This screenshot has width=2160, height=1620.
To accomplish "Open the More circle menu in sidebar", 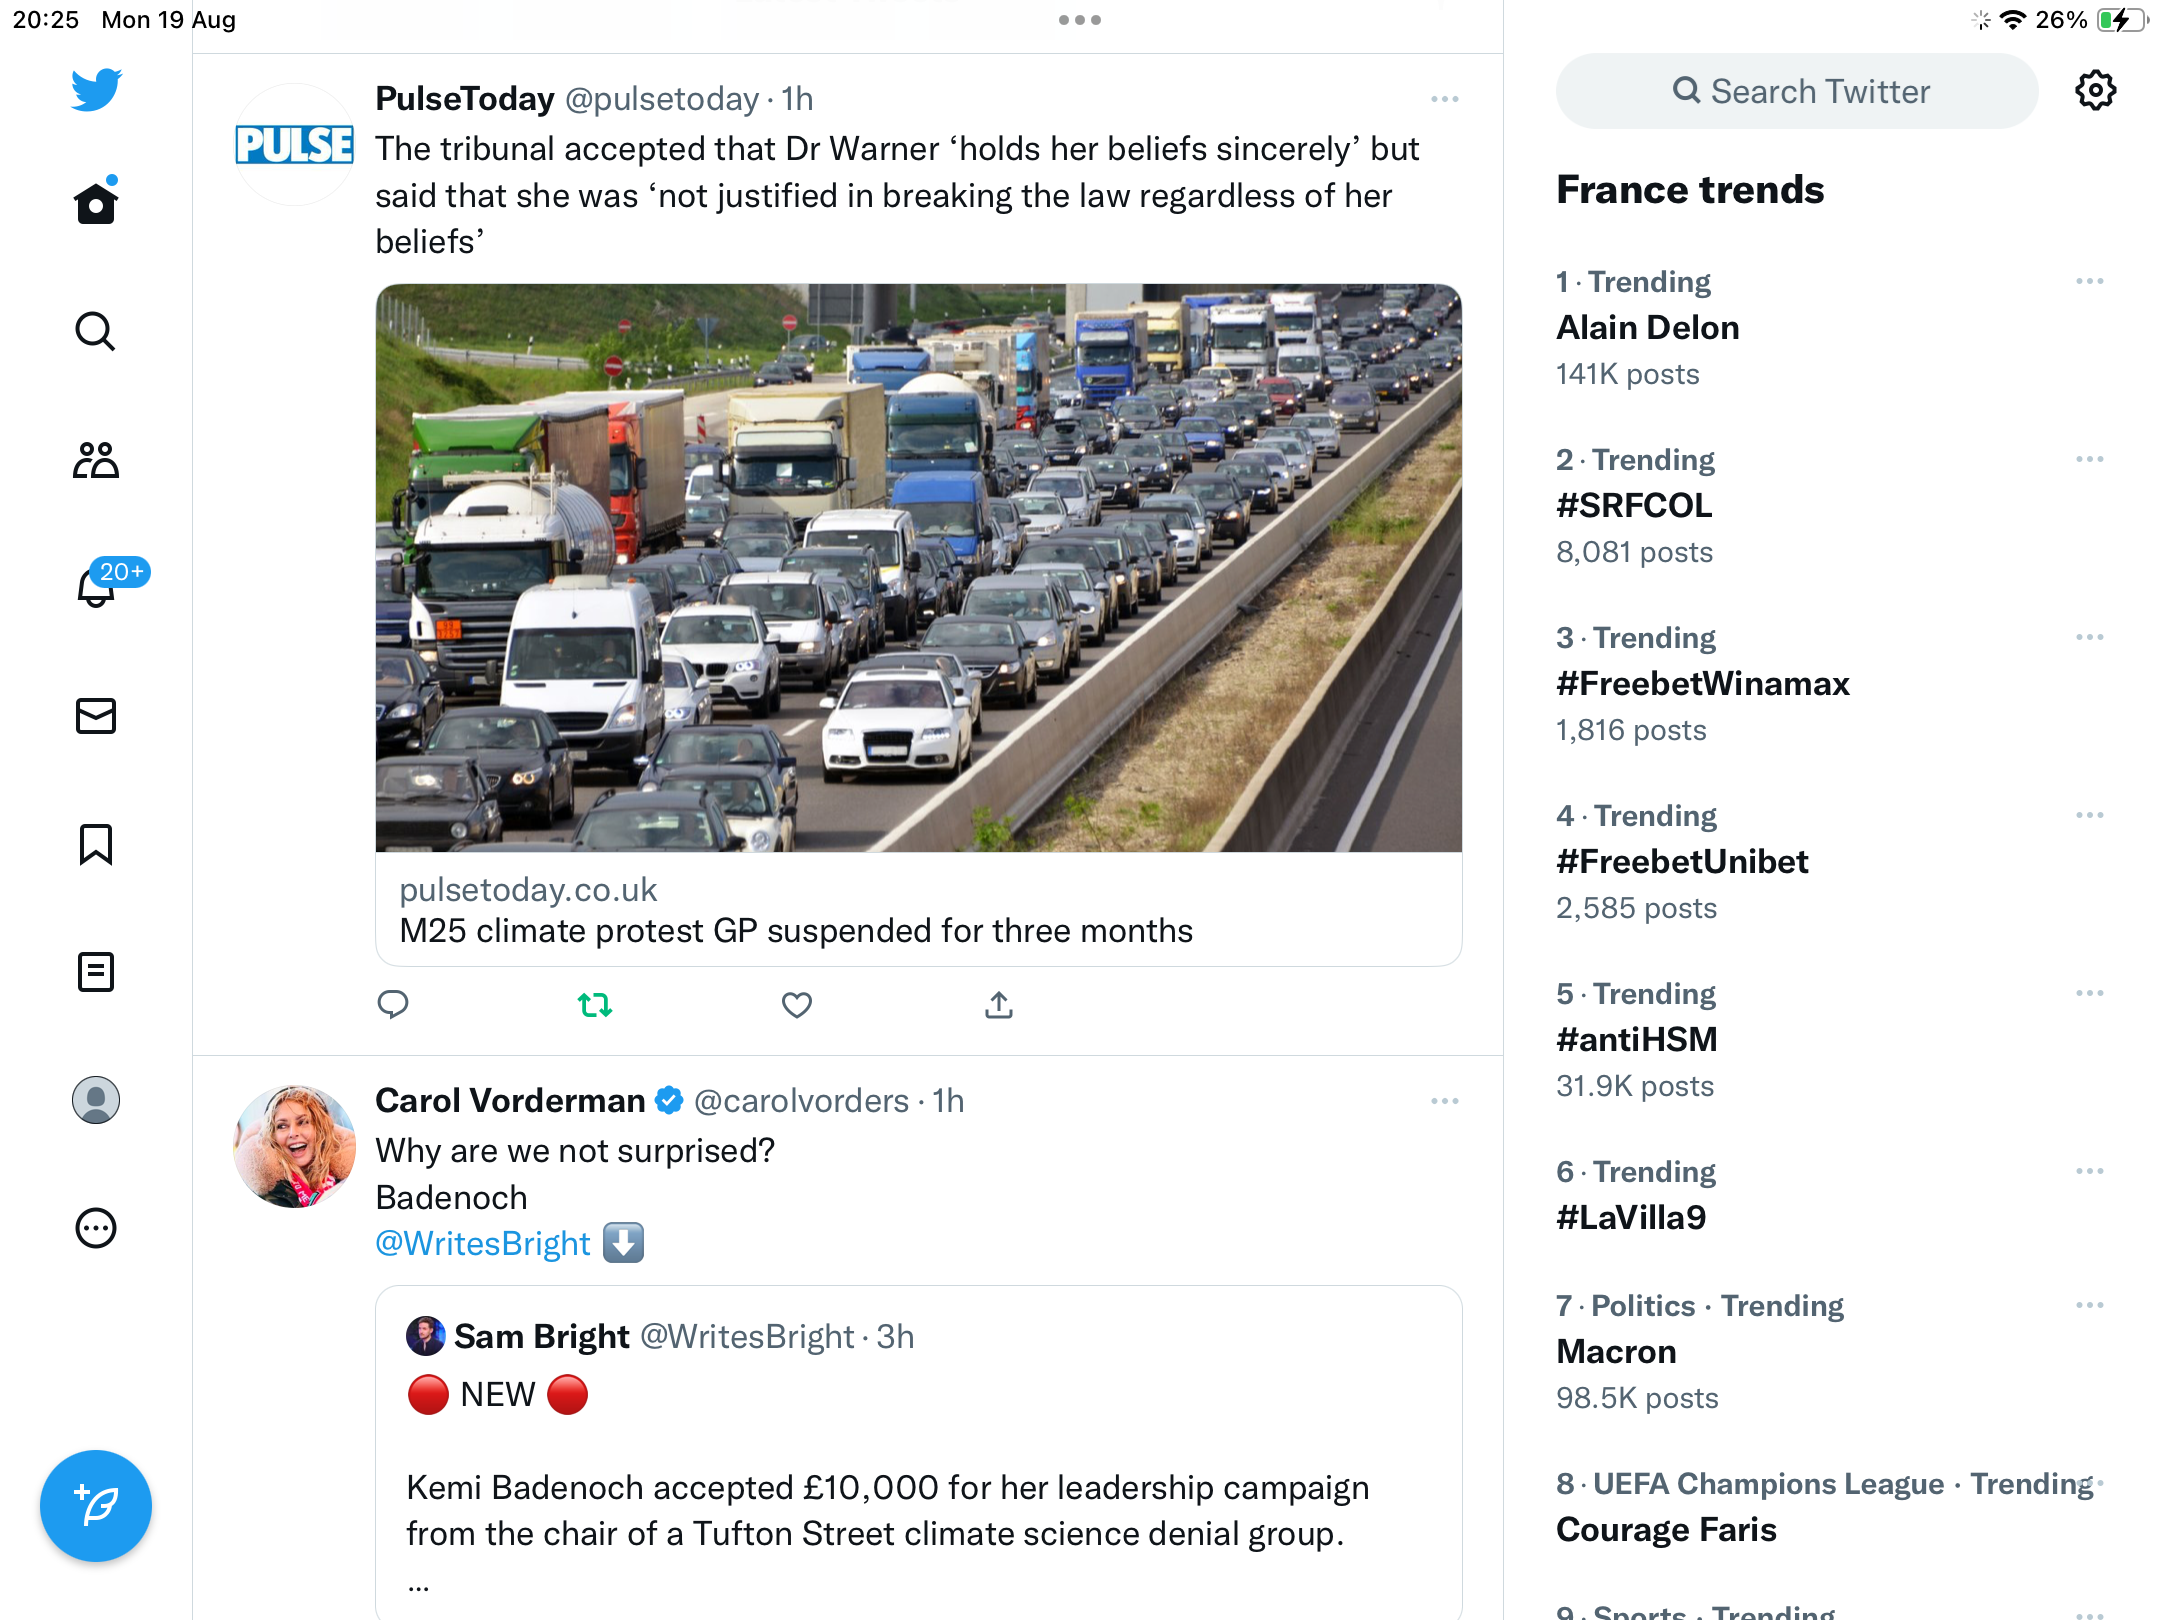I will tap(96, 1228).
